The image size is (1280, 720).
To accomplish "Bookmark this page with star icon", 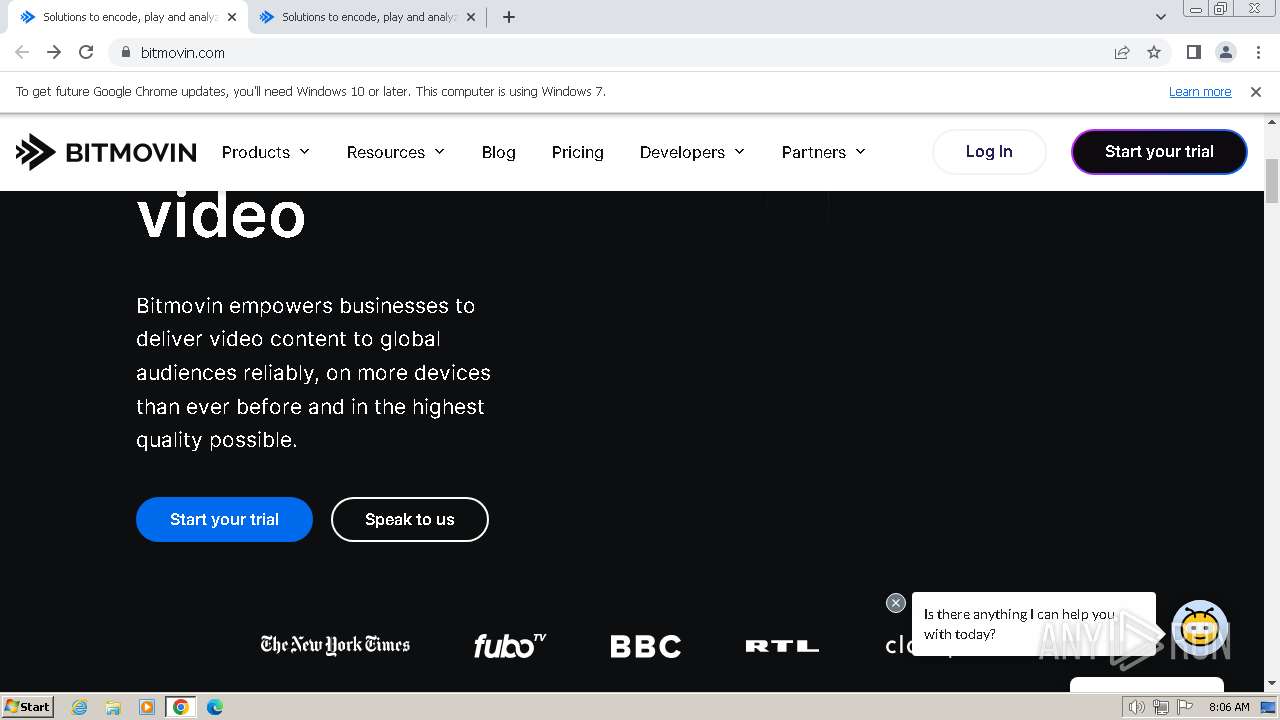I will pos(1154,52).
